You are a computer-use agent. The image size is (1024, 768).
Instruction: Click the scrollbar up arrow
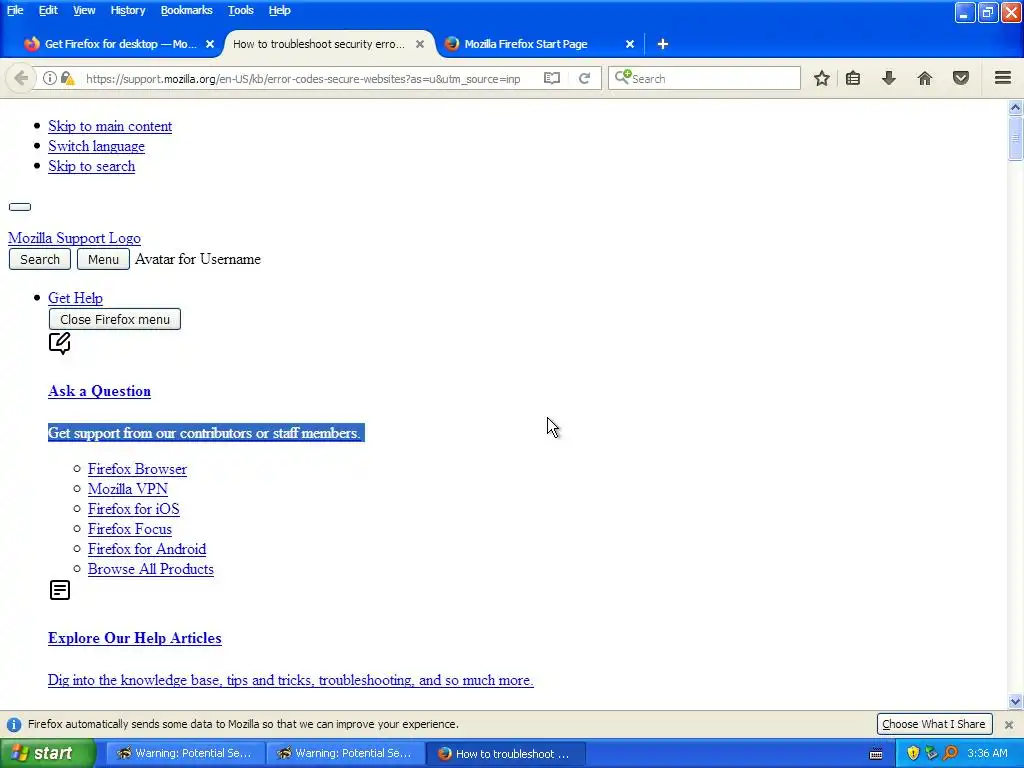(x=1015, y=107)
